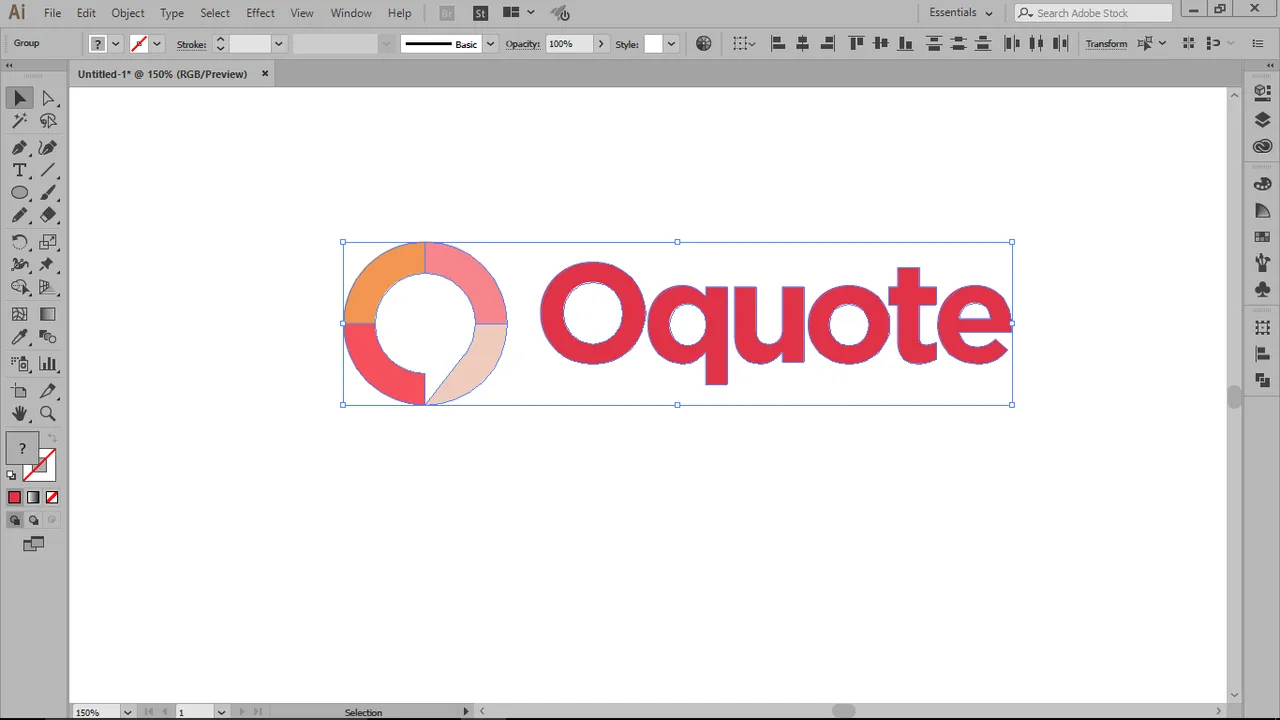Open the artboard number dropdown
The image size is (1280, 720).
click(221, 712)
